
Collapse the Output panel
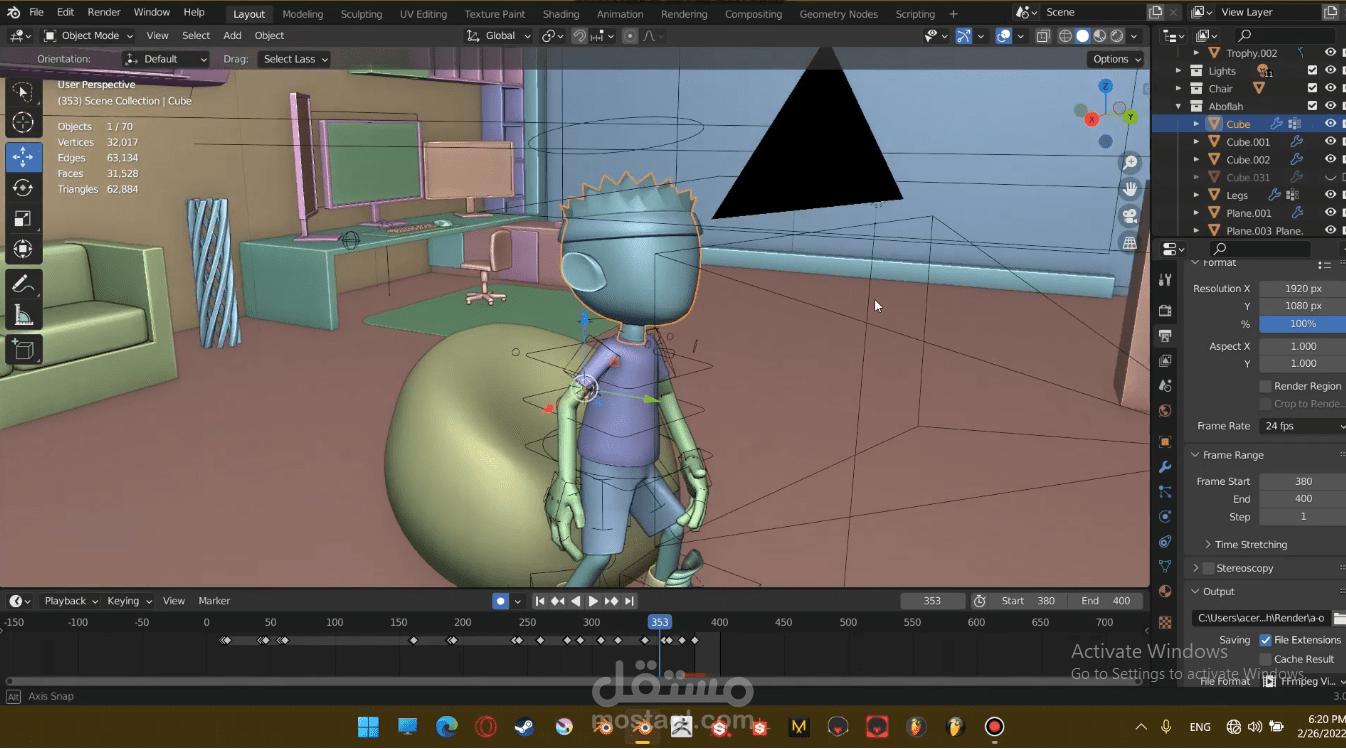(x=1195, y=592)
